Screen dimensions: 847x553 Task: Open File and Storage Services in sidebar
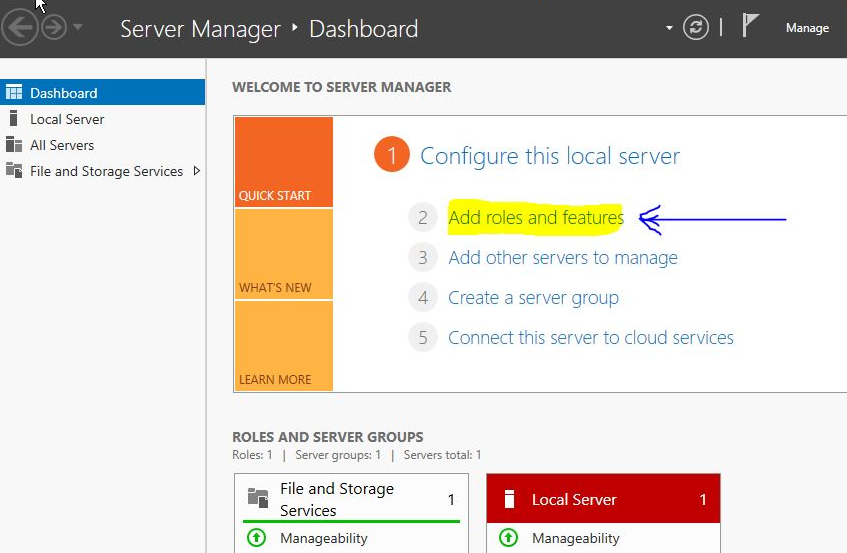[x=103, y=171]
